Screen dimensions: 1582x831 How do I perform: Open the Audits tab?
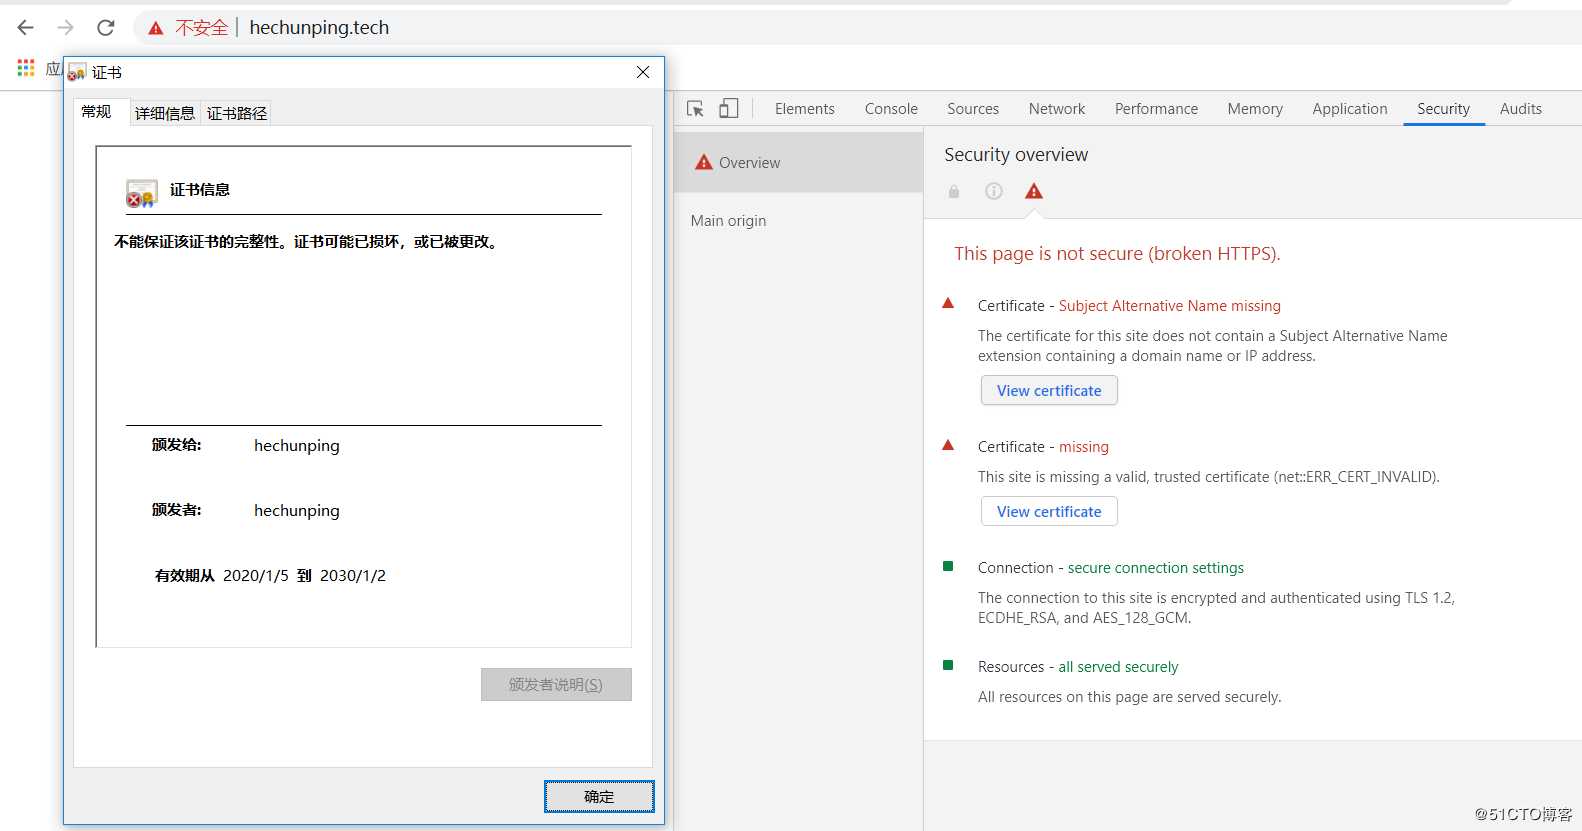point(1521,109)
